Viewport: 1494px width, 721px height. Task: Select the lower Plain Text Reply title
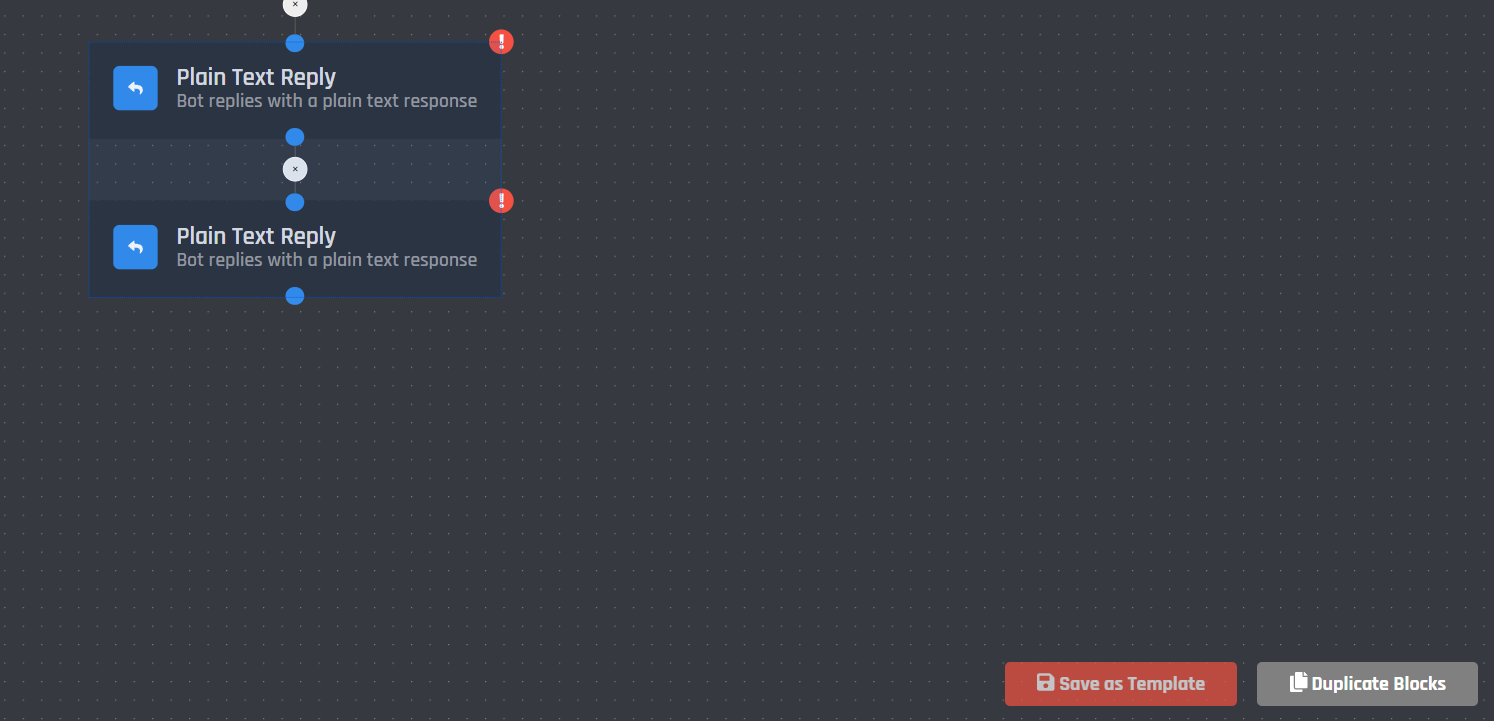click(x=256, y=236)
